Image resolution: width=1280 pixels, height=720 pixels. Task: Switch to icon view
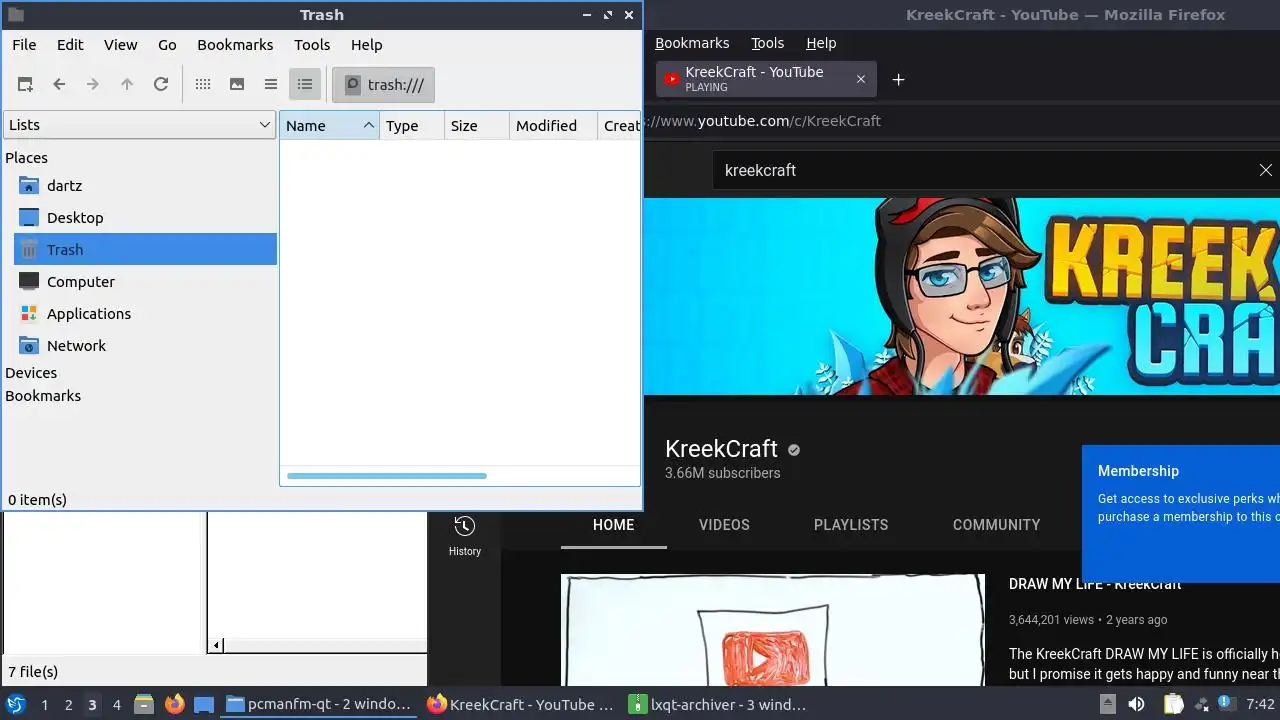203,85
